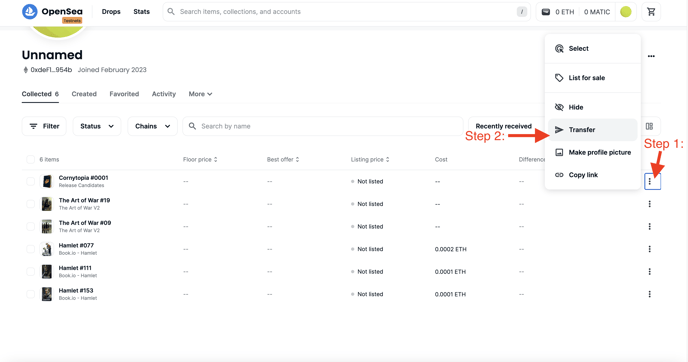The width and height of the screenshot is (688, 362).
Task: Check the Hamlet #153 row checkbox
Action: (30, 294)
